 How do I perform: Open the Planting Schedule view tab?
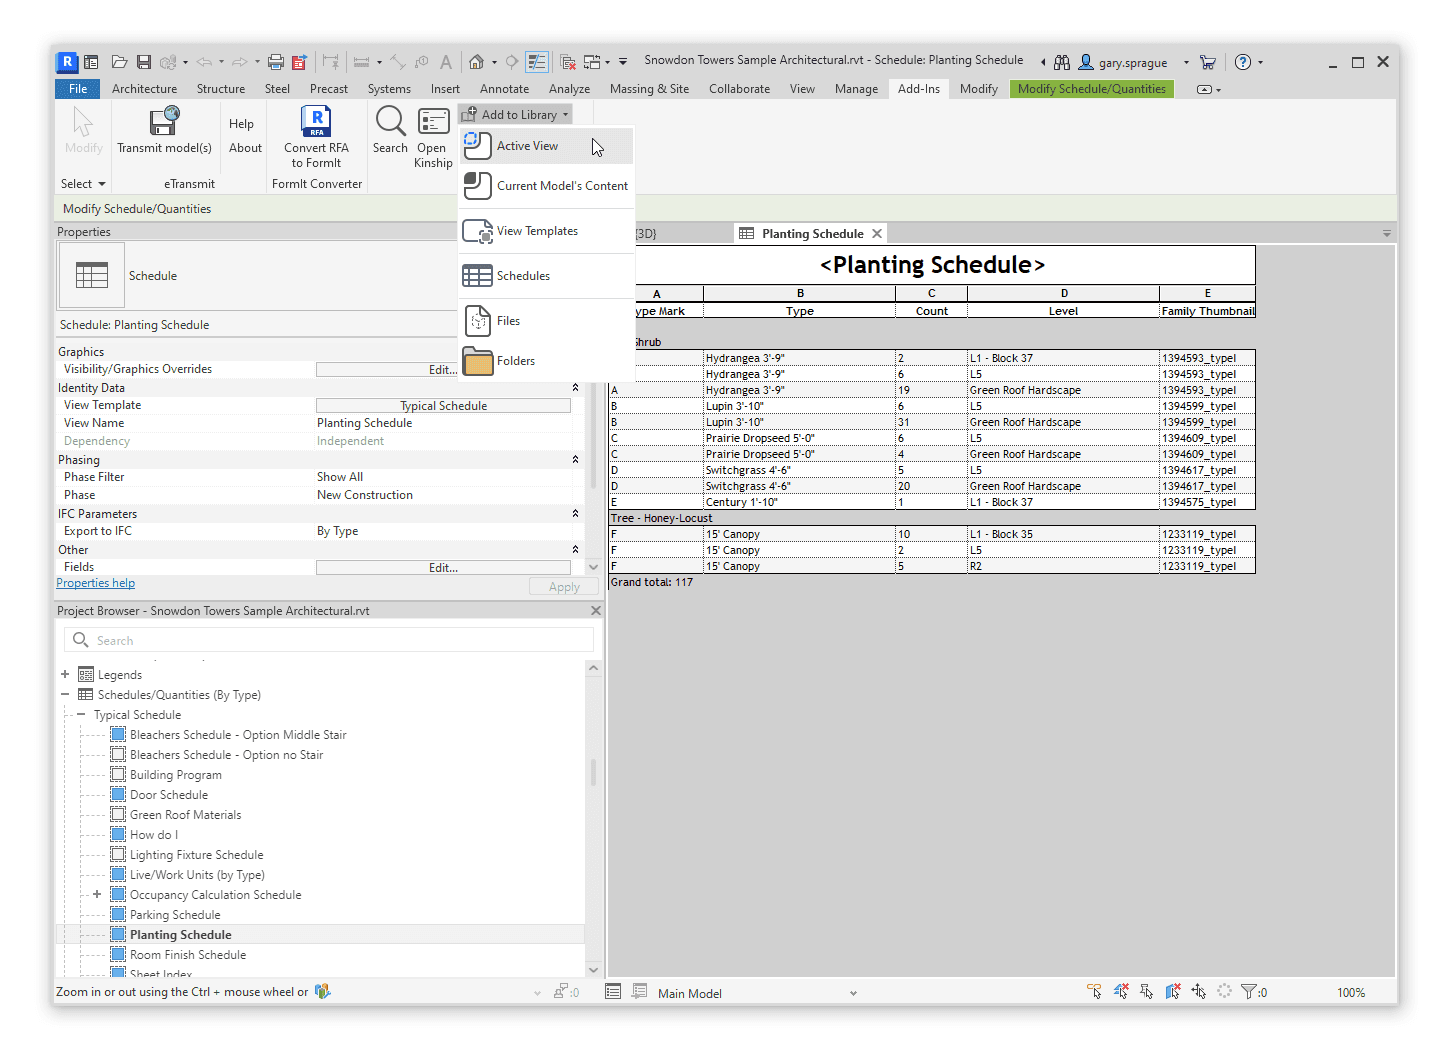[x=810, y=232]
